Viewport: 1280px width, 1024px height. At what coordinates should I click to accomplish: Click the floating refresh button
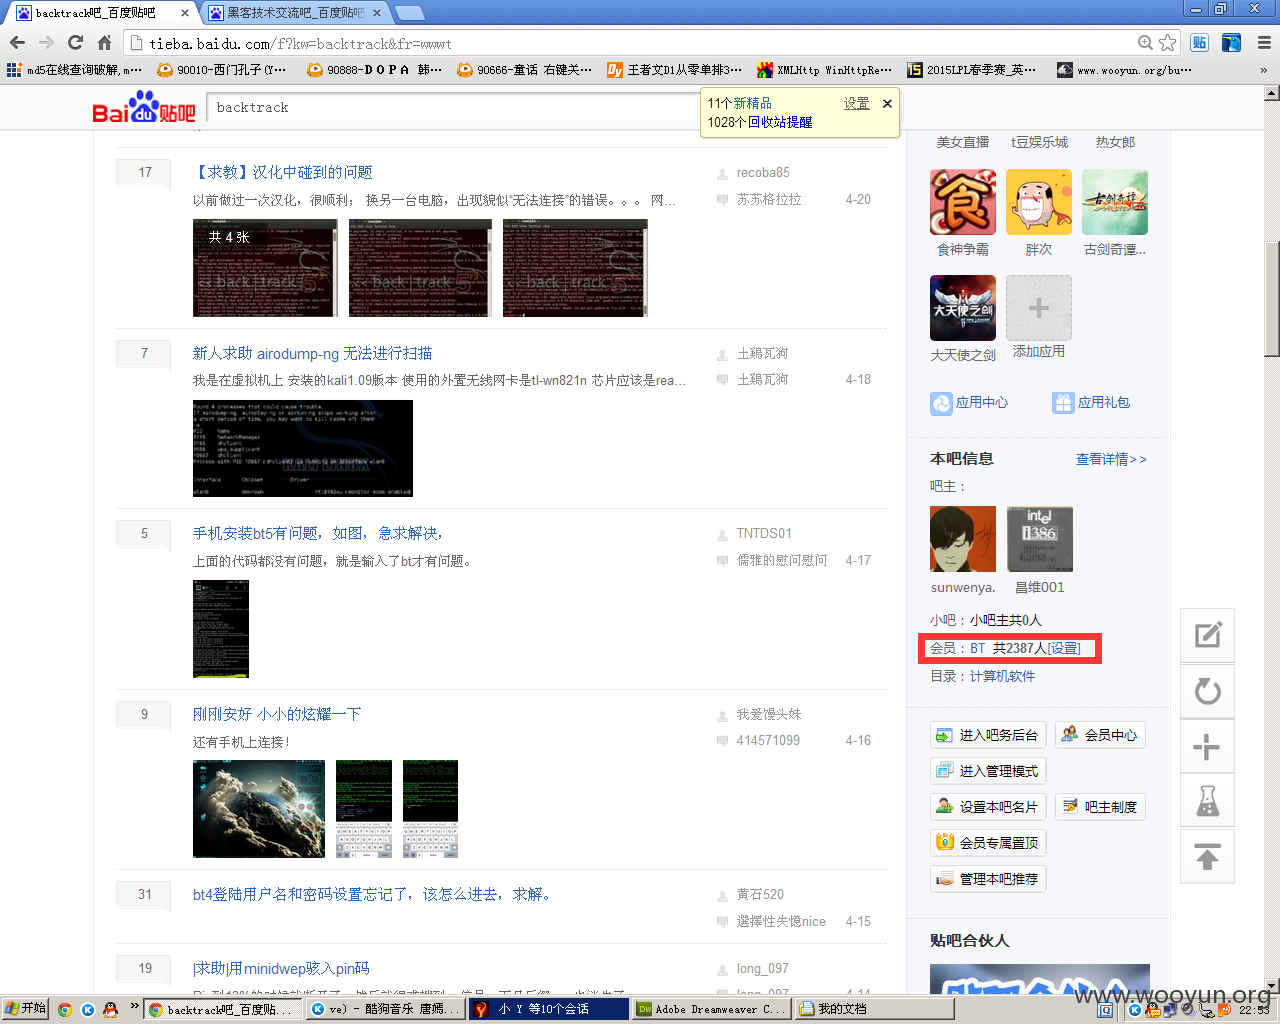[1208, 691]
